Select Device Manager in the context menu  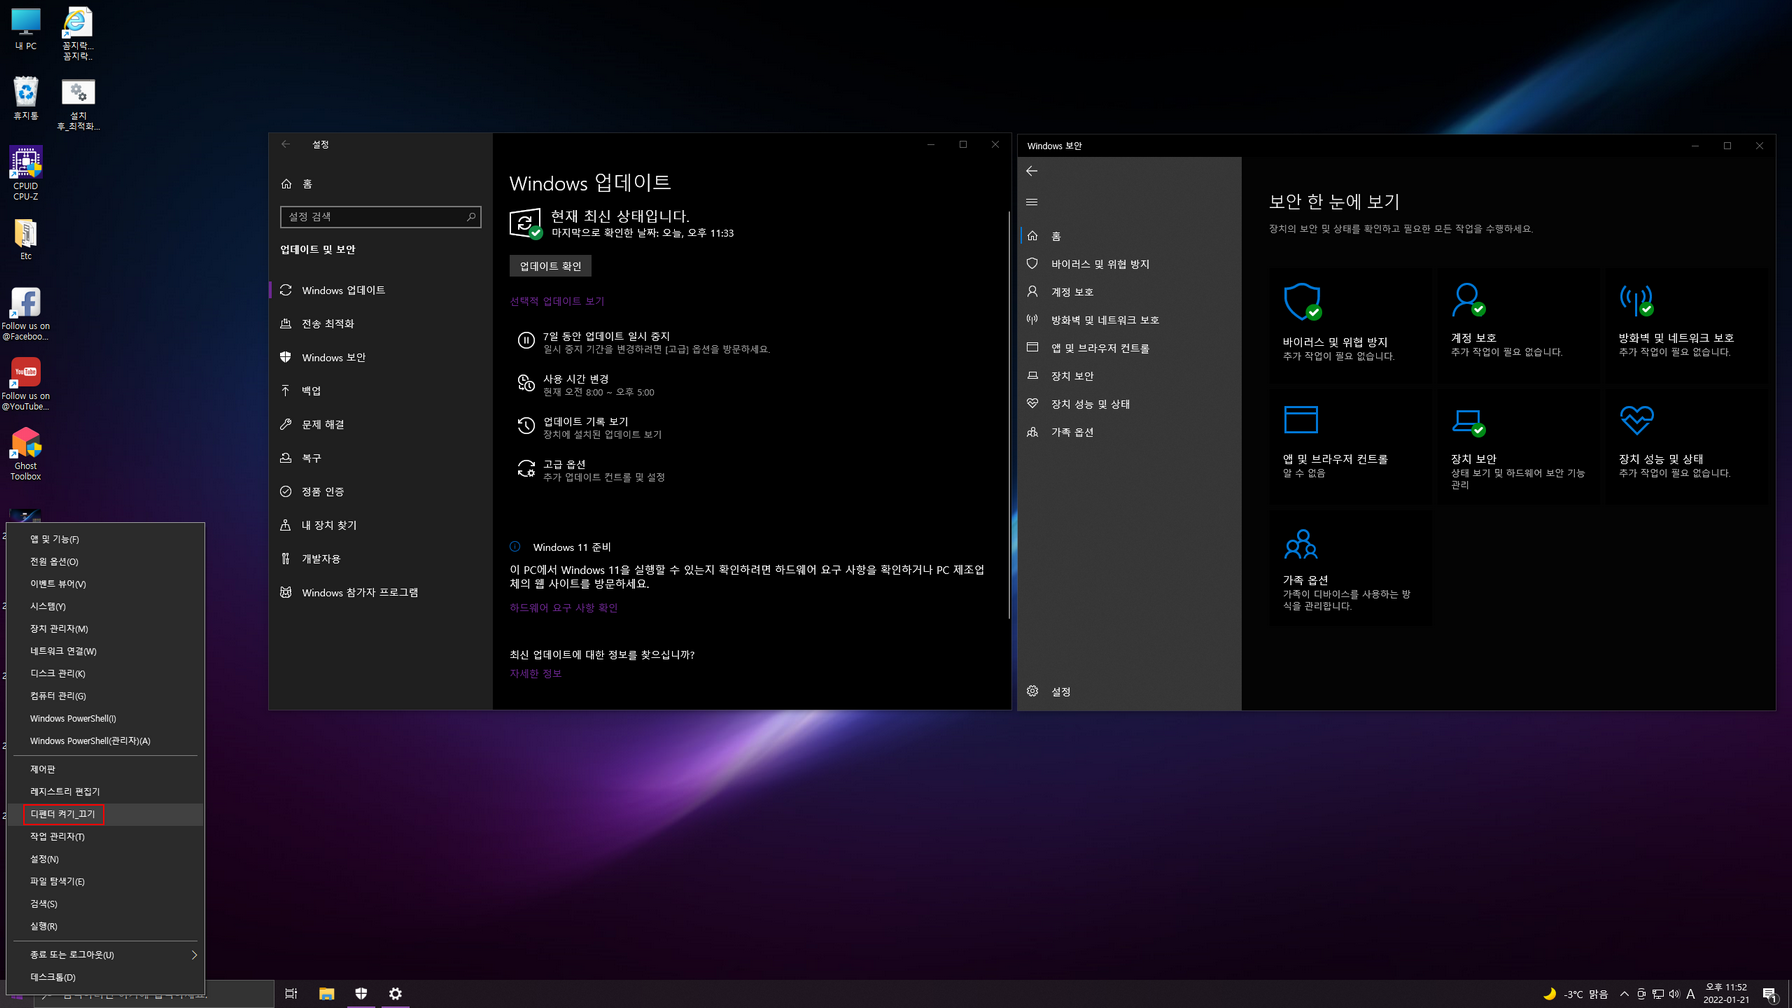pos(106,629)
